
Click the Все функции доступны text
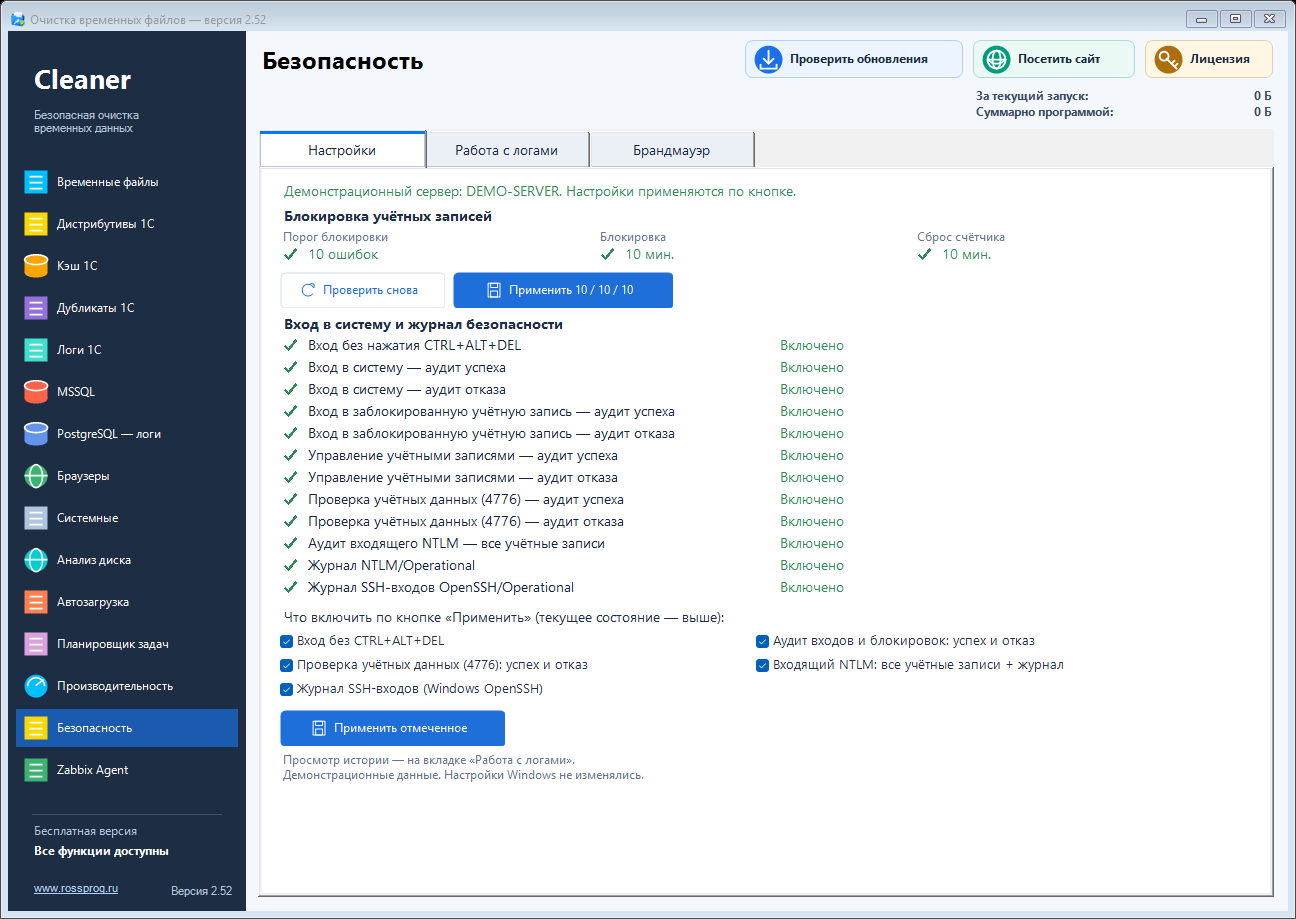click(x=101, y=851)
